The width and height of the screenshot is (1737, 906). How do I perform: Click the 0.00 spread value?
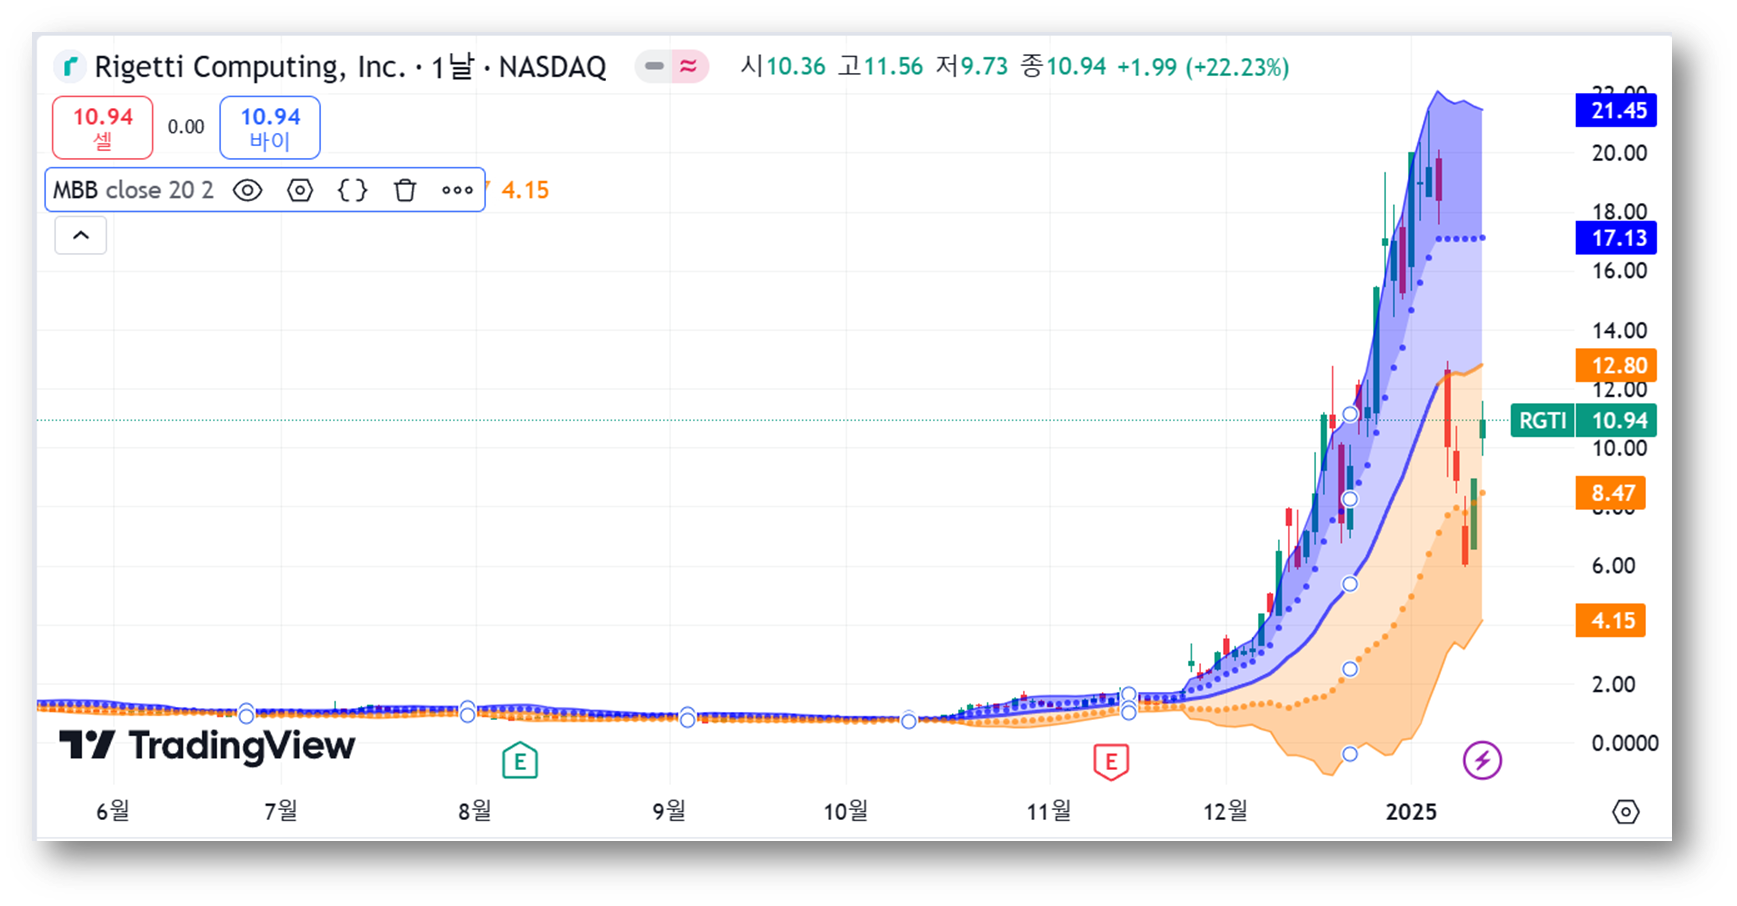point(186,127)
